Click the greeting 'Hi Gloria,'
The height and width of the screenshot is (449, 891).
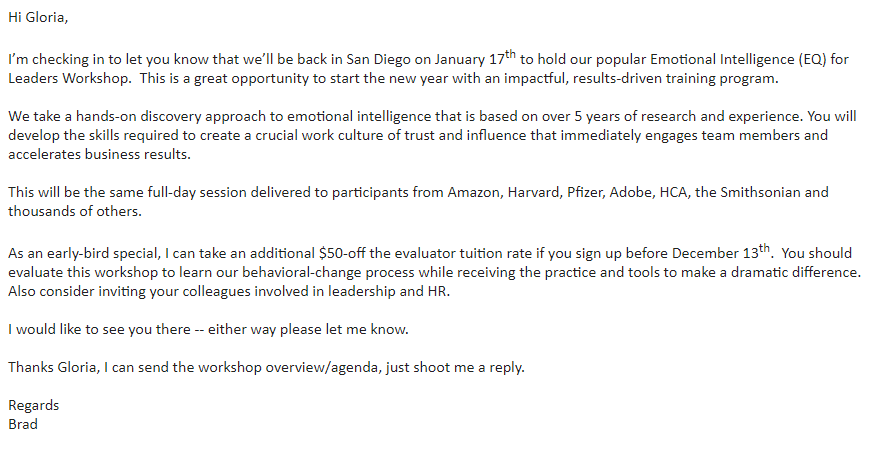[x=38, y=18]
